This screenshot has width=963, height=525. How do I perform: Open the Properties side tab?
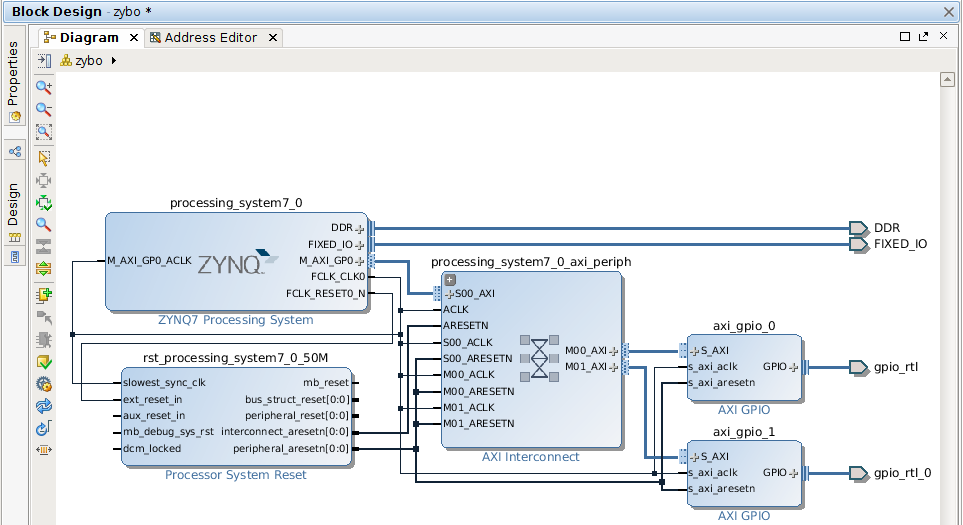14,80
